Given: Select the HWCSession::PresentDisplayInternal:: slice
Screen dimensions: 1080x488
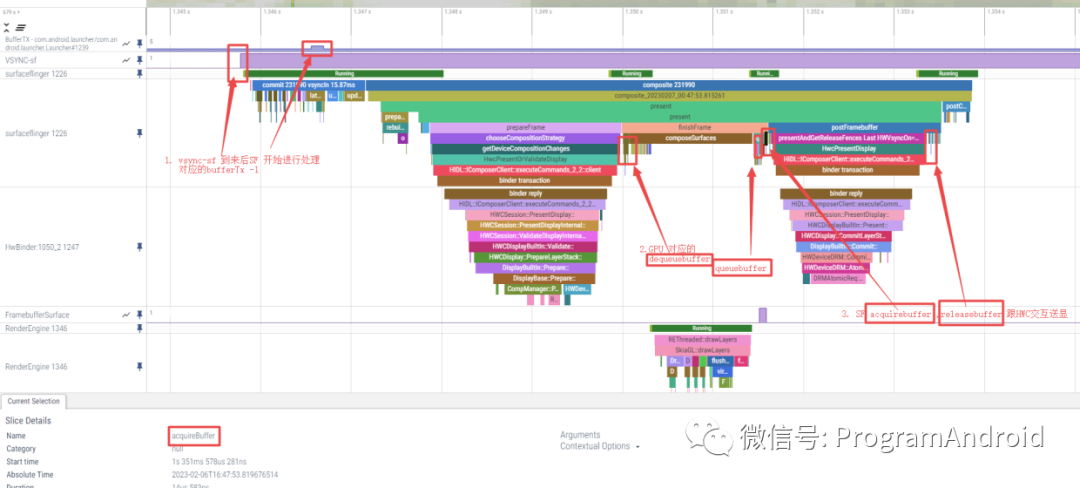Looking at the screenshot, I should pyautogui.click(x=532, y=225).
